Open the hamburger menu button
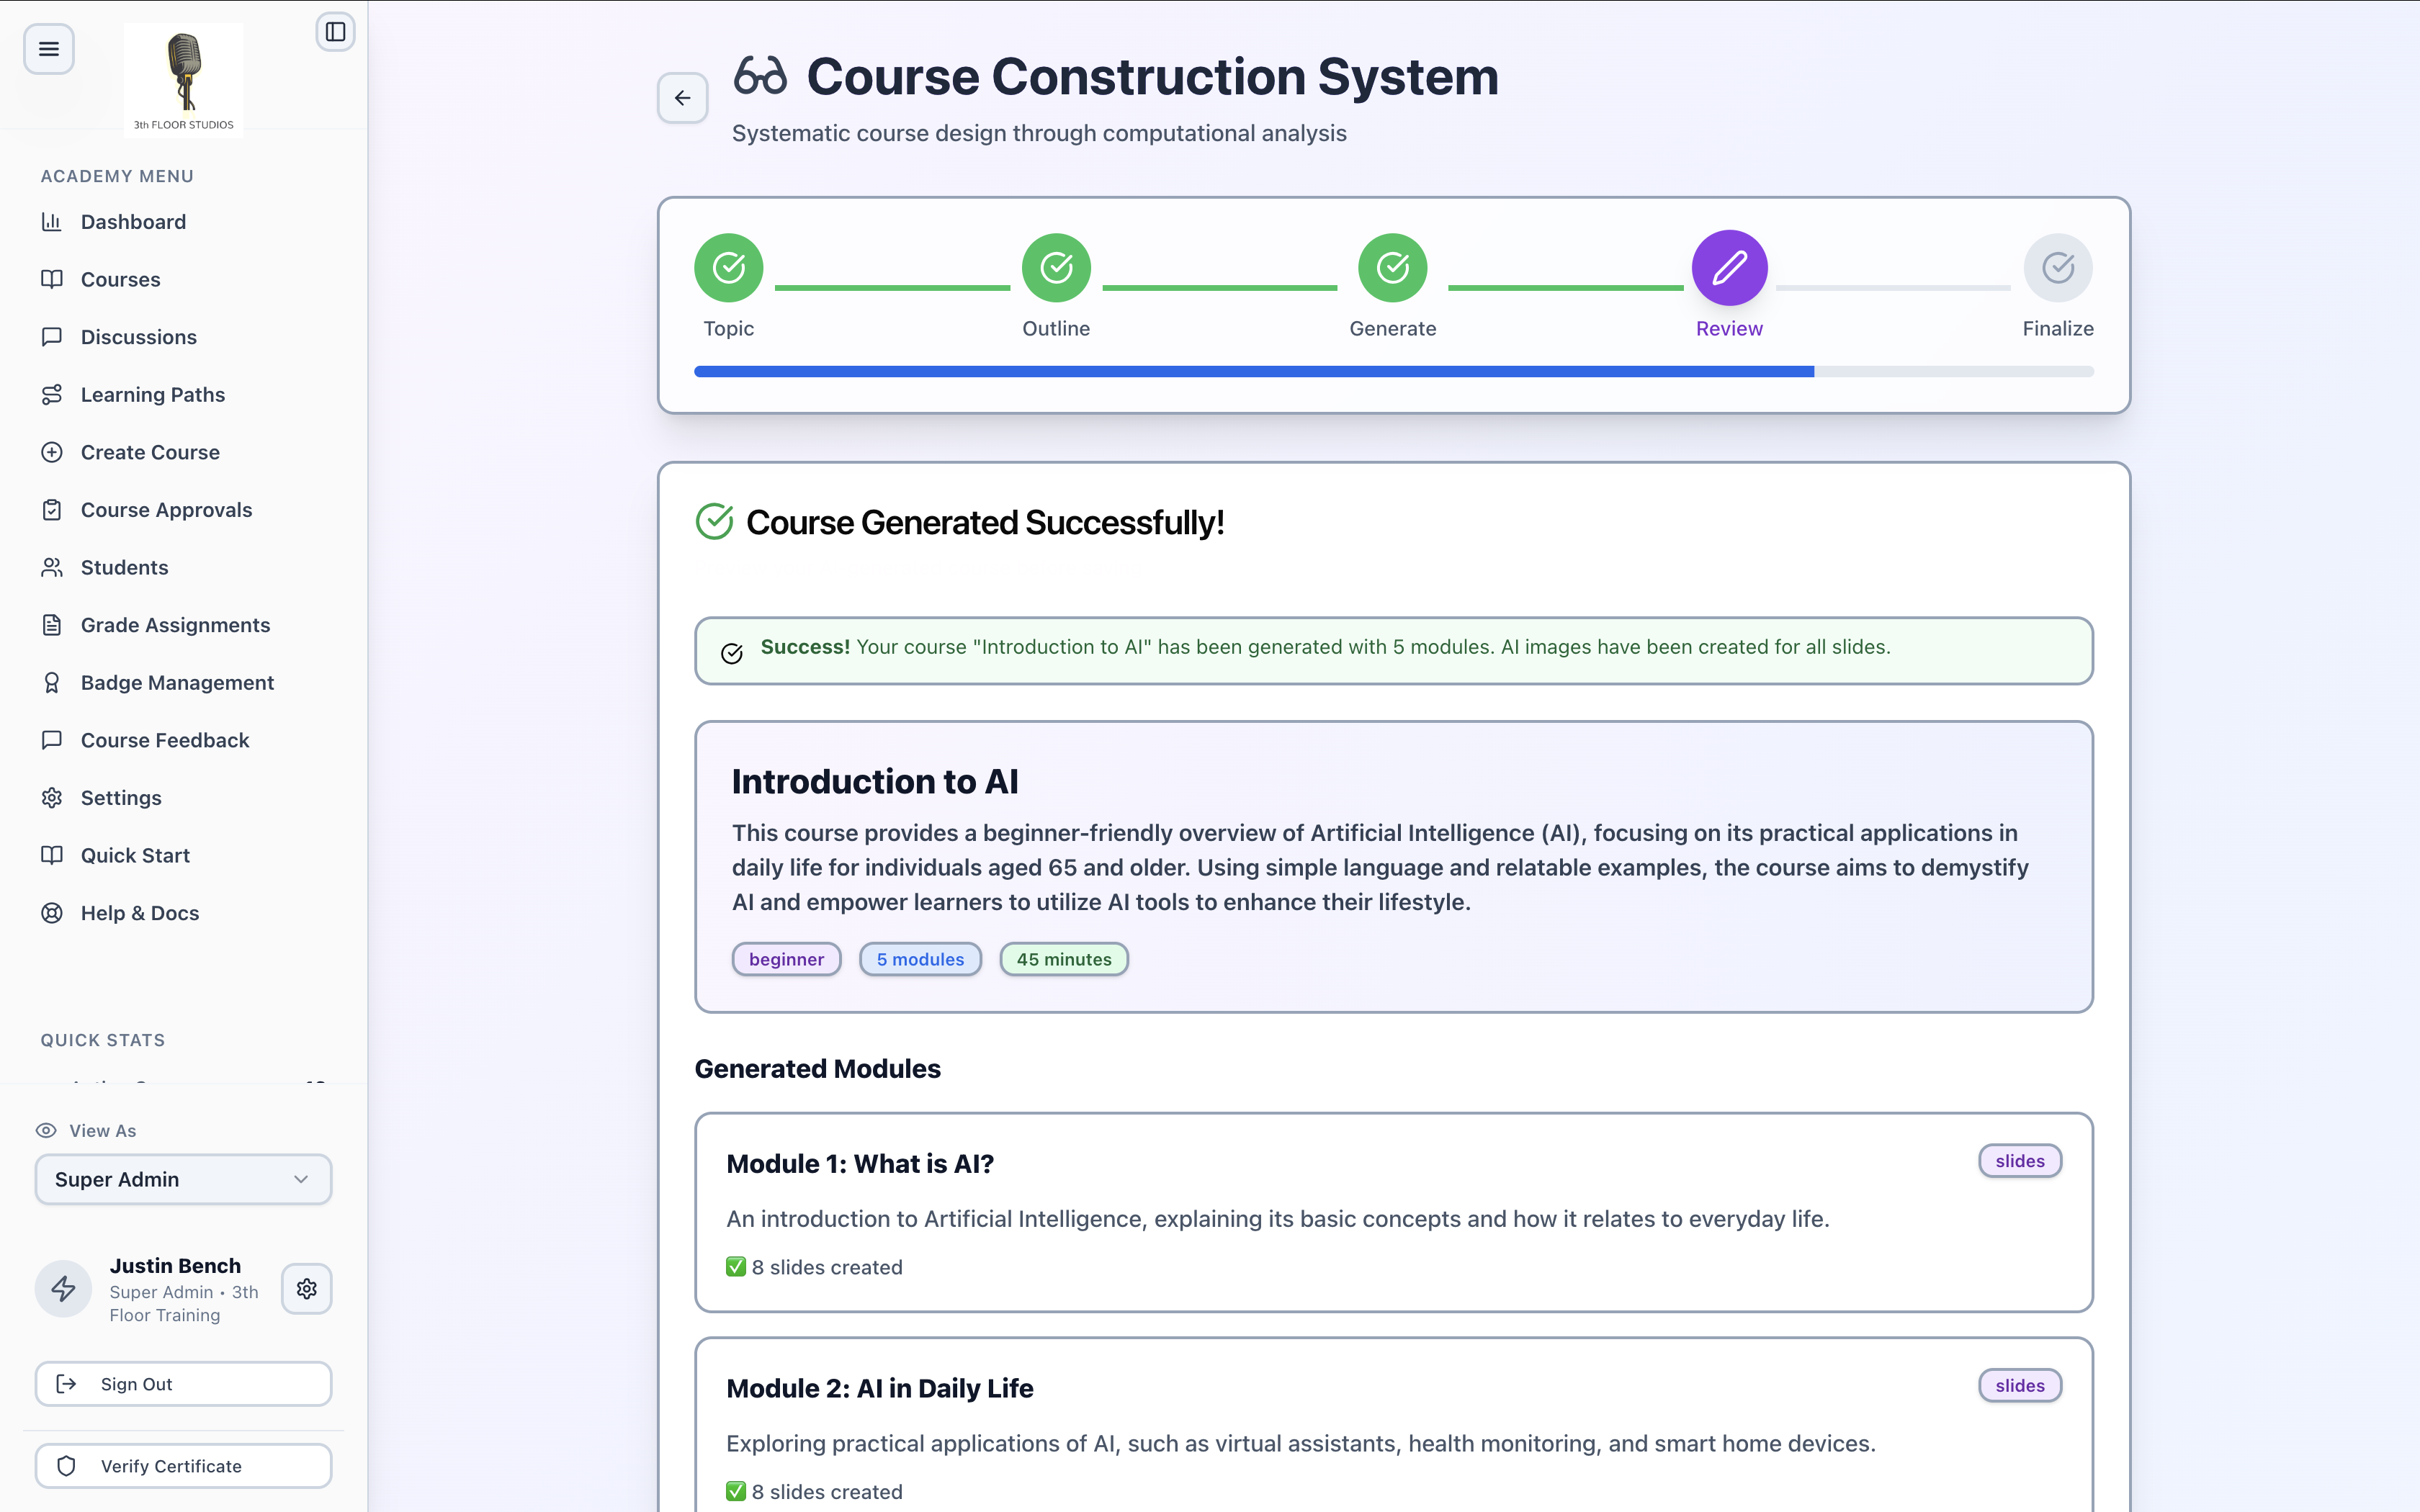The width and height of the screenshot is (2420, 1512). click(x=48, y=48)
